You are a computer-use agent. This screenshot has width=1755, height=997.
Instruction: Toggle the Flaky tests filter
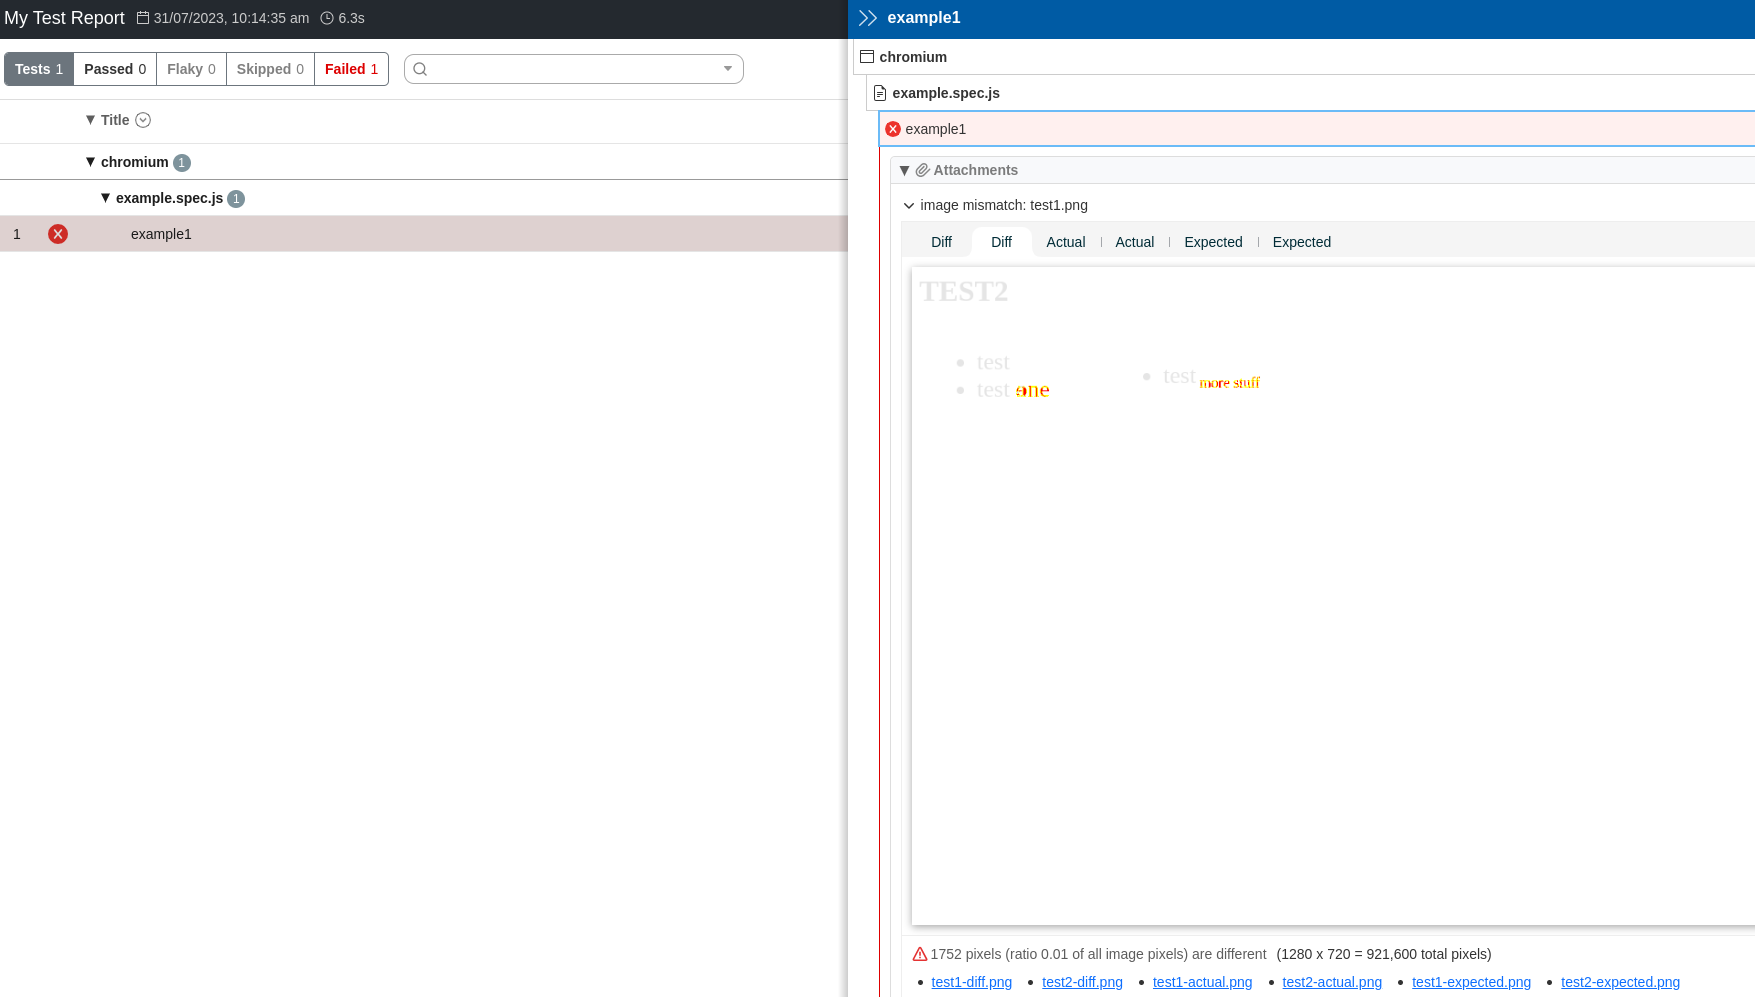point(191,69)
